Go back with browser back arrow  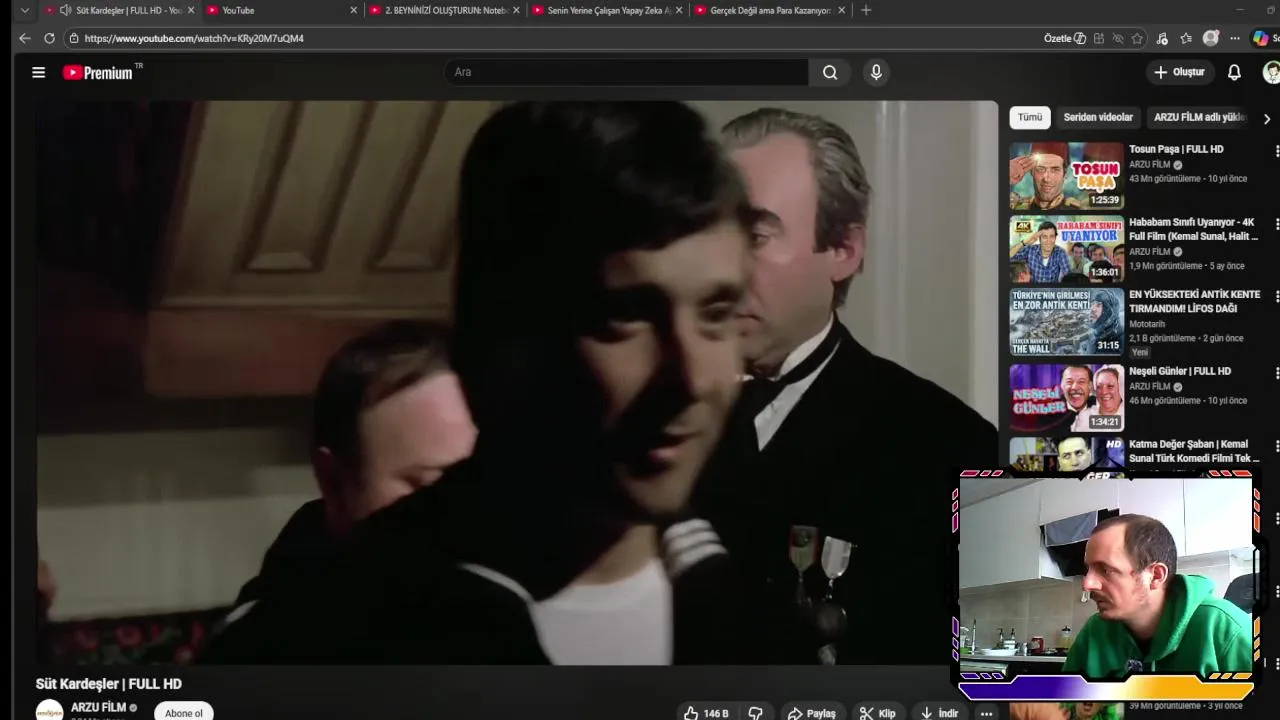coord(24,38)
